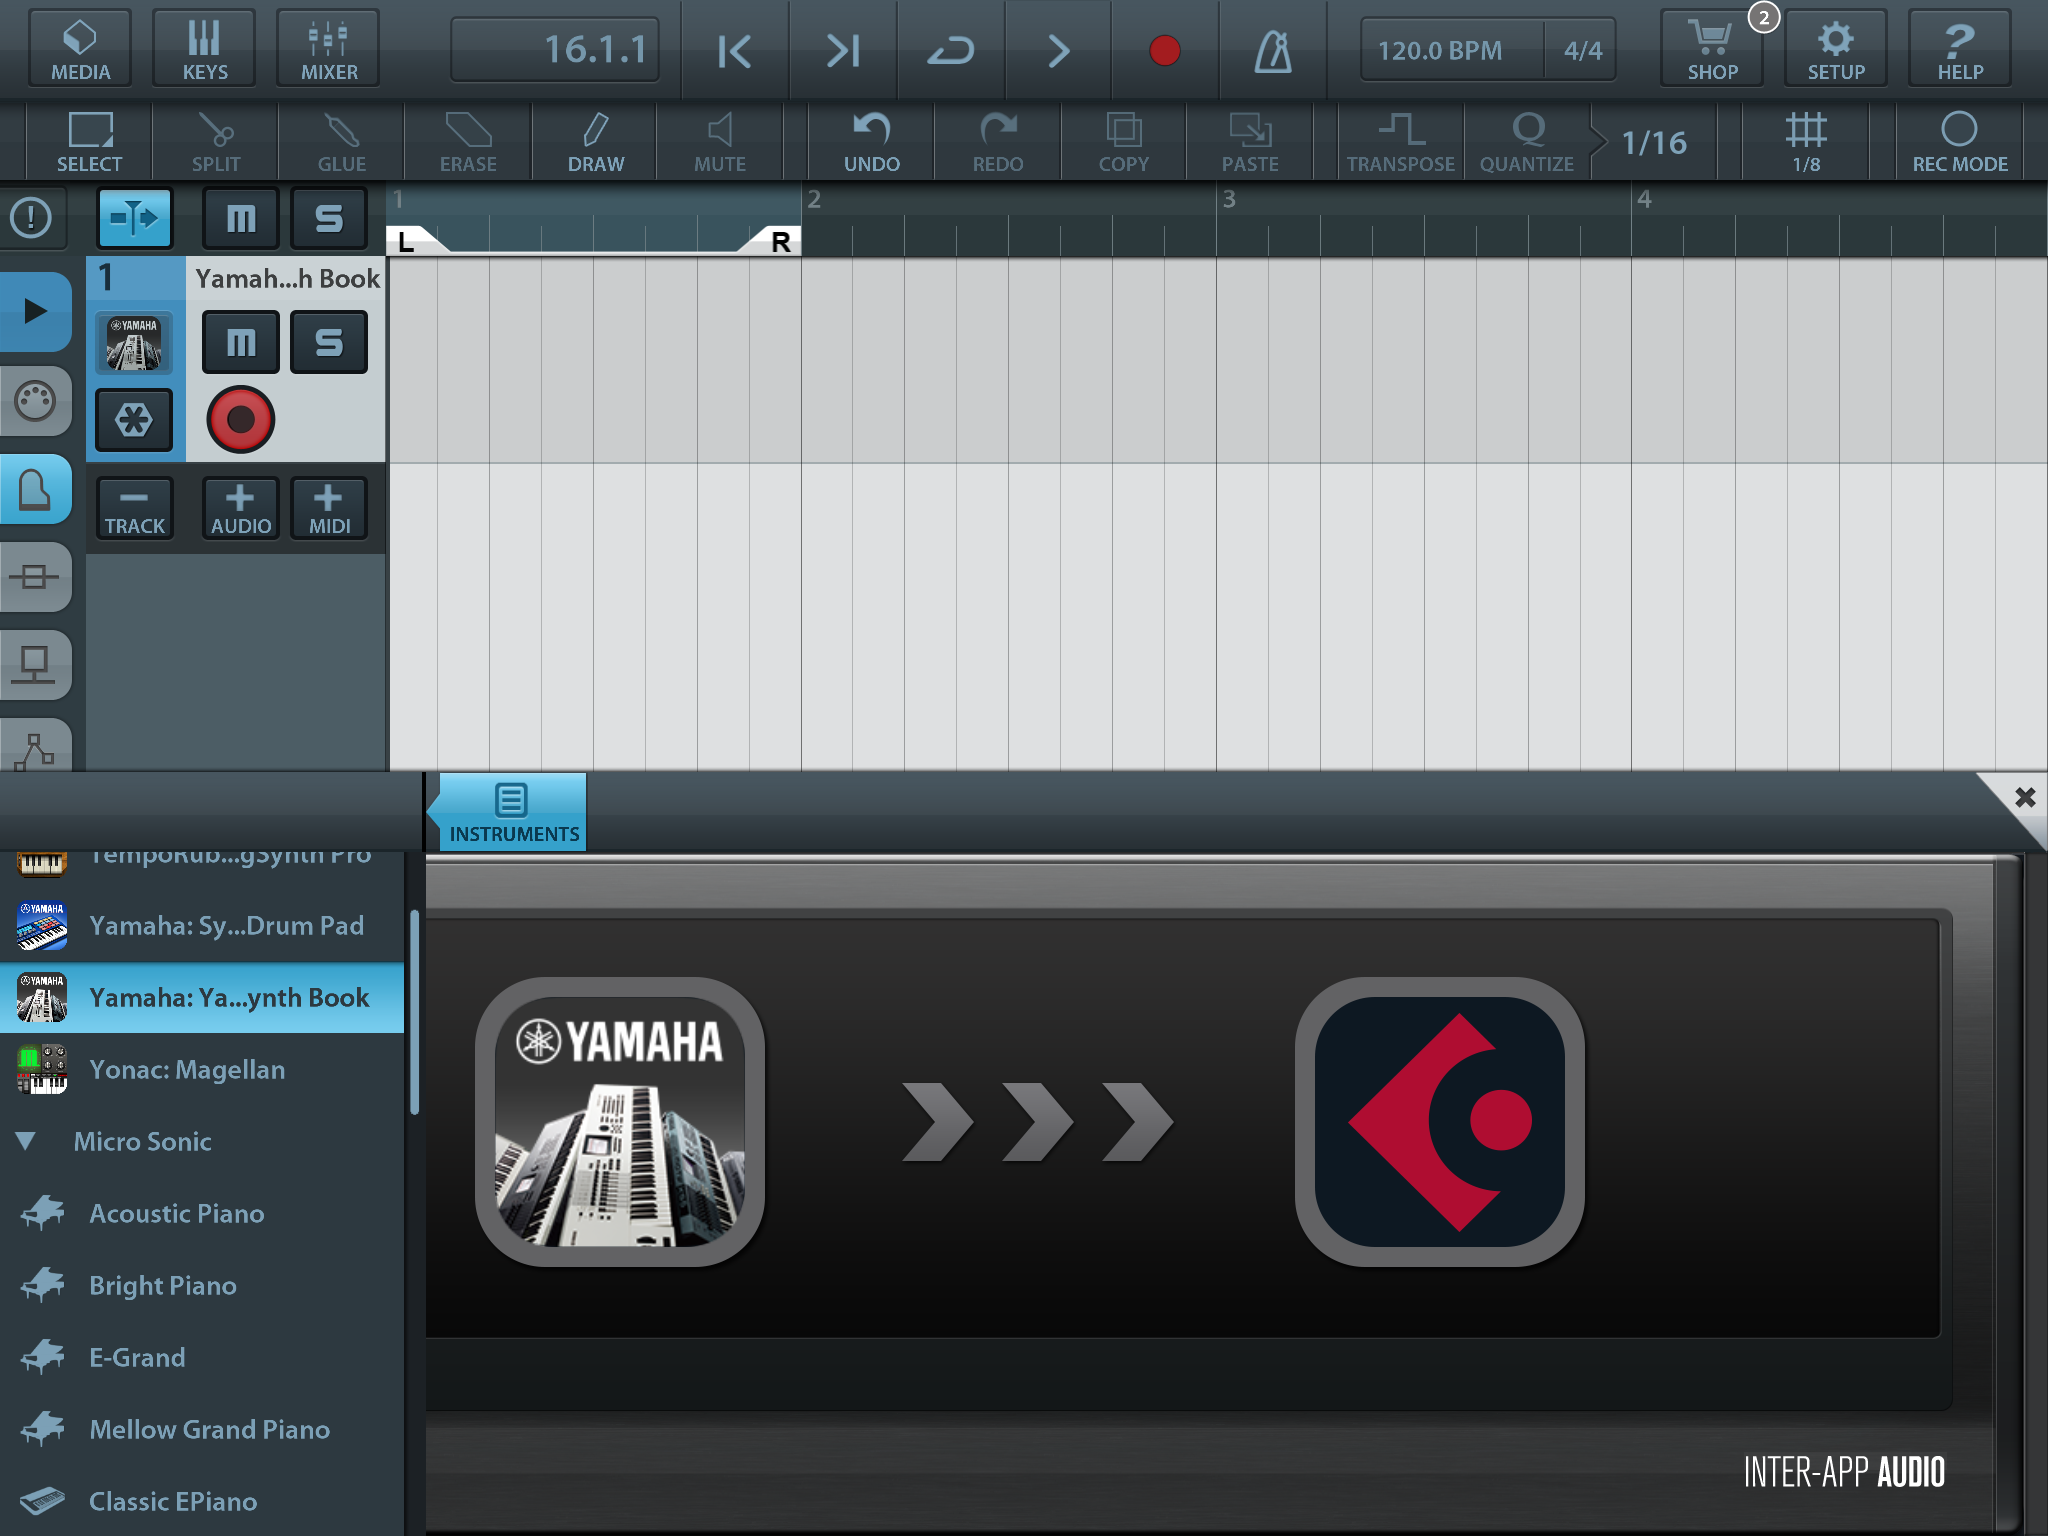The height and width of the screenshot is (1536, 2048).
Task: Add a new MIDI track
Action: [329, 508]
